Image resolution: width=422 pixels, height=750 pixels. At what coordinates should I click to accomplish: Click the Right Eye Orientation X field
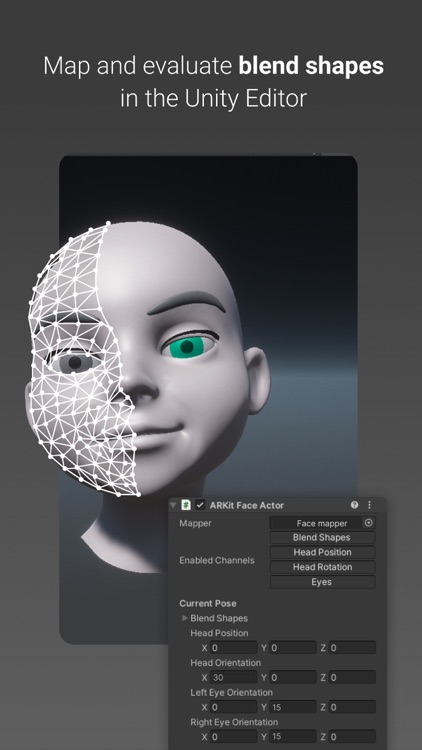pos(234,737)
